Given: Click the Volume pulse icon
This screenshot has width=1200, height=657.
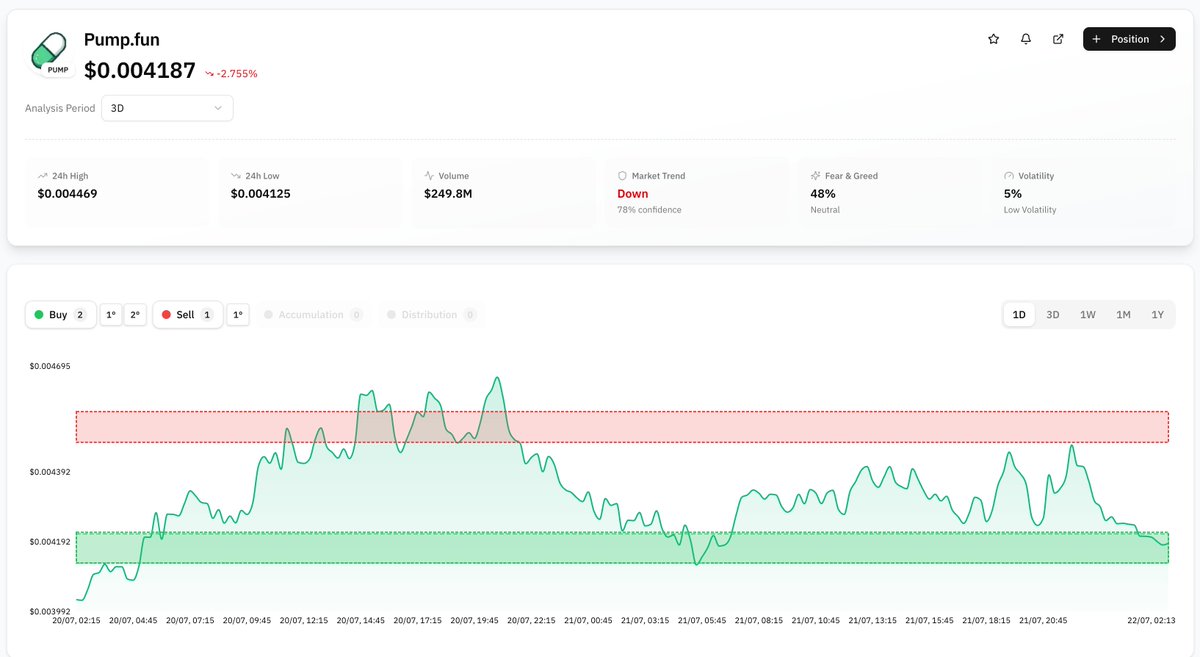Looking at the screenshot, I should tap(429, 176).
